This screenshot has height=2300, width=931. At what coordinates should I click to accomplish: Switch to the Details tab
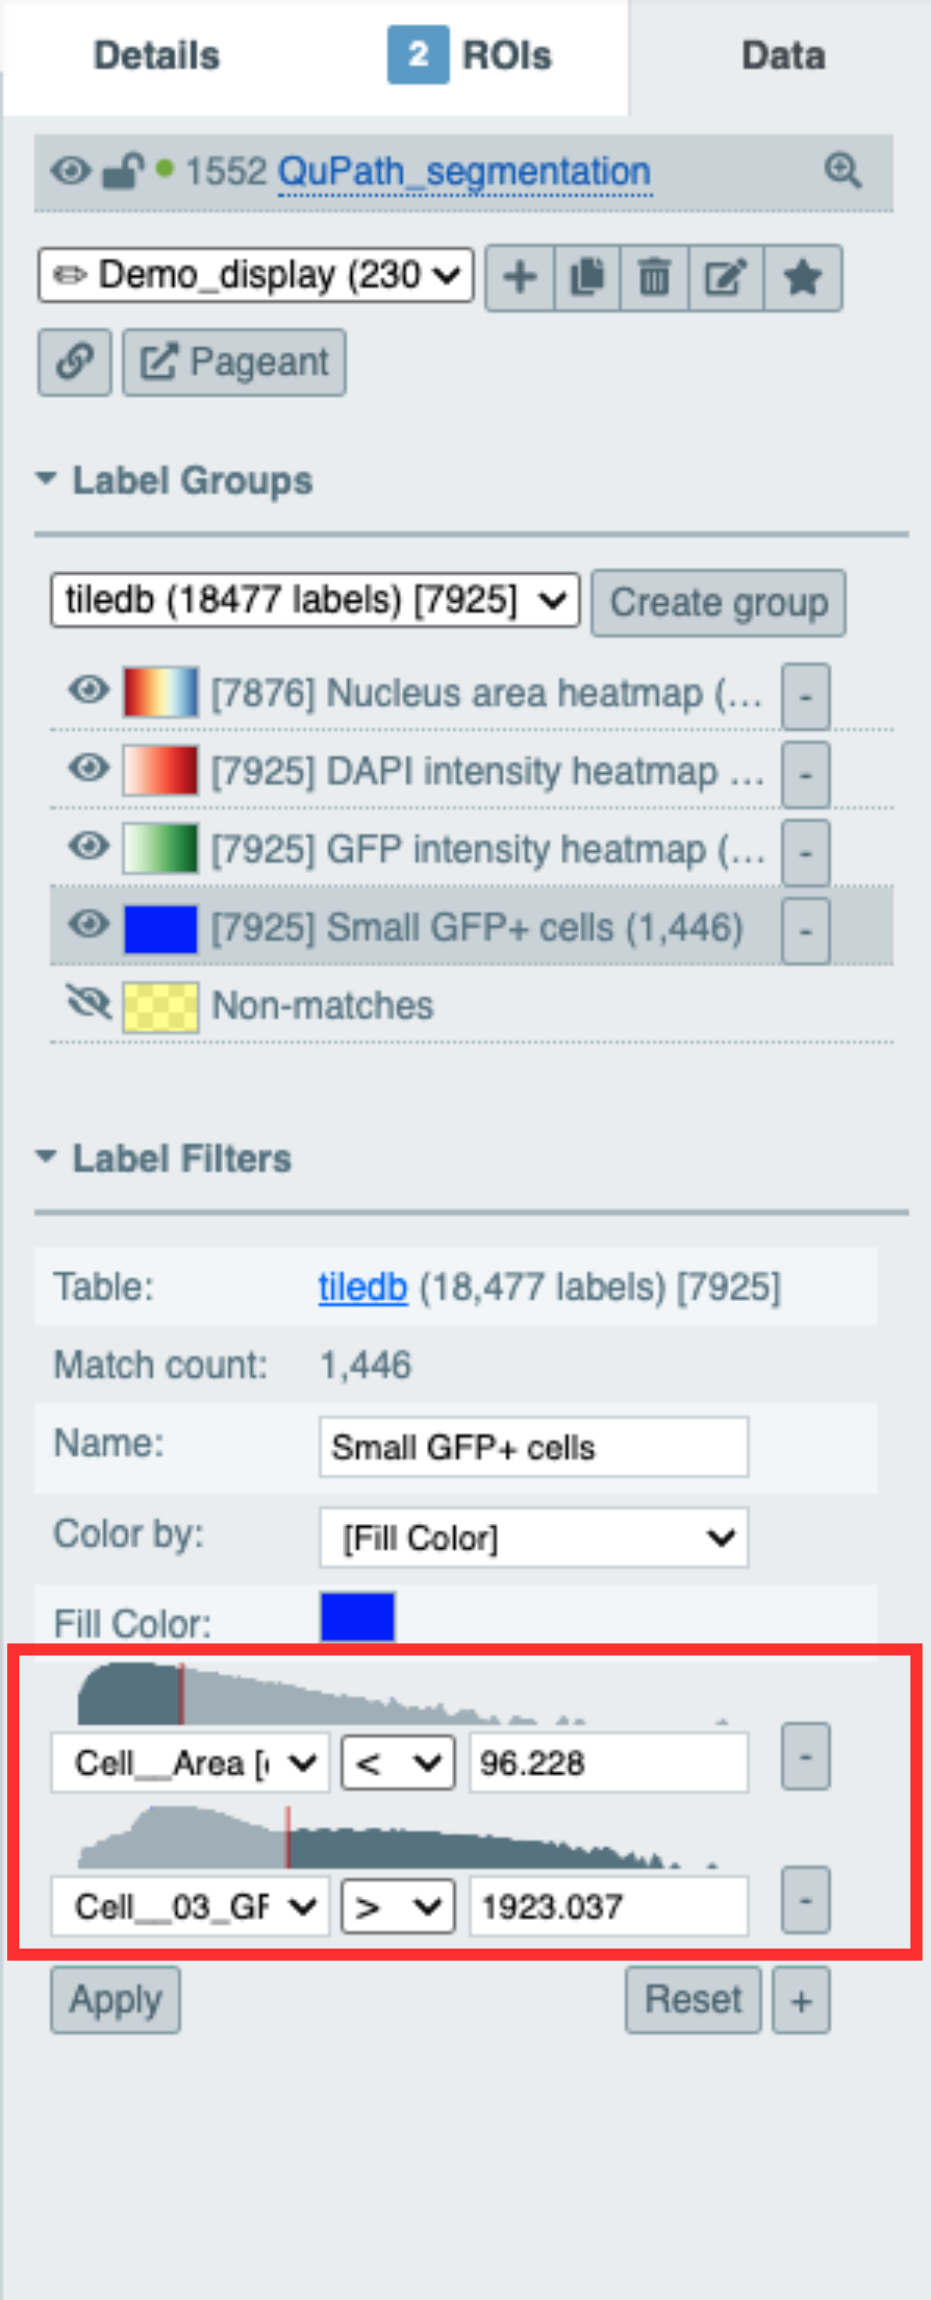(x=156, y=56)
